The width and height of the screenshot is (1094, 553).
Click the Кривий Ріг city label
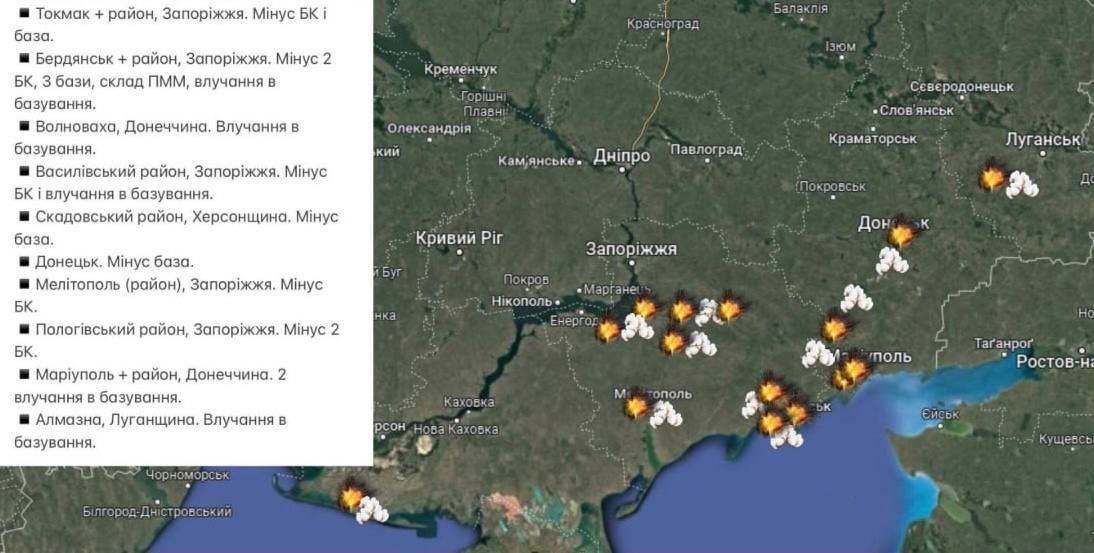tap(459, 238)
